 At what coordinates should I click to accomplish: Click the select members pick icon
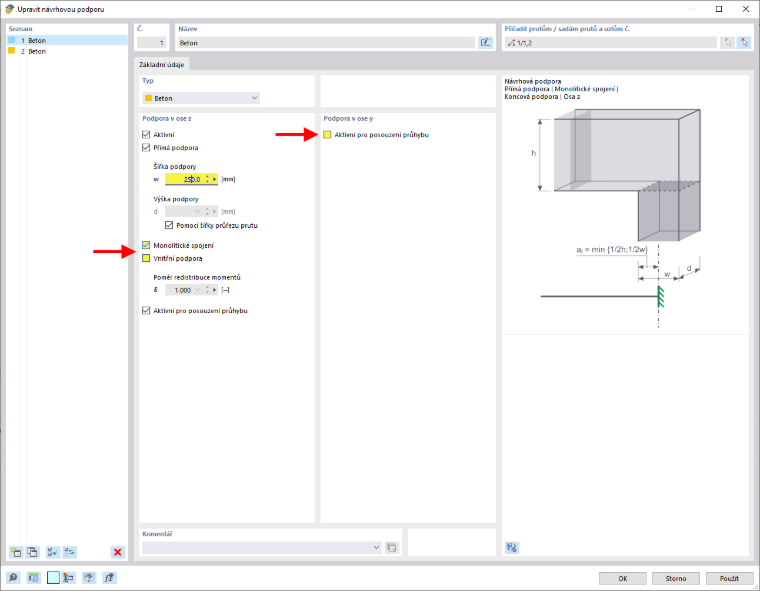(727, 43)
